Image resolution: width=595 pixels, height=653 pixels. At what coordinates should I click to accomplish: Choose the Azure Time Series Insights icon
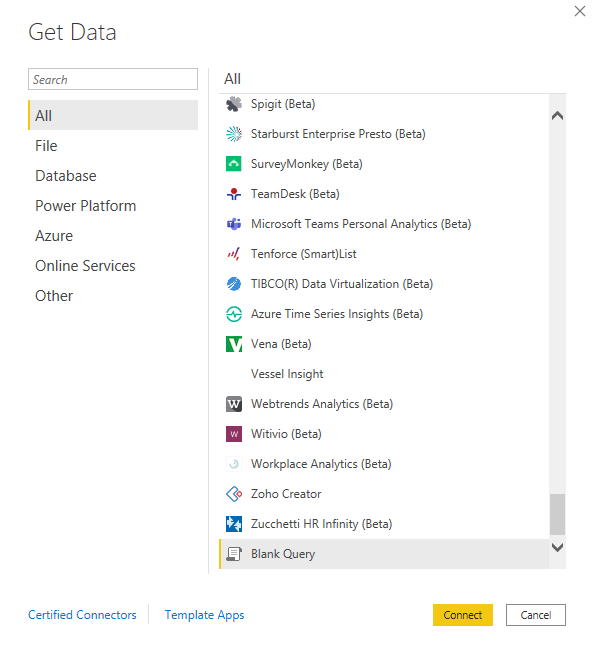coord(234,314)
